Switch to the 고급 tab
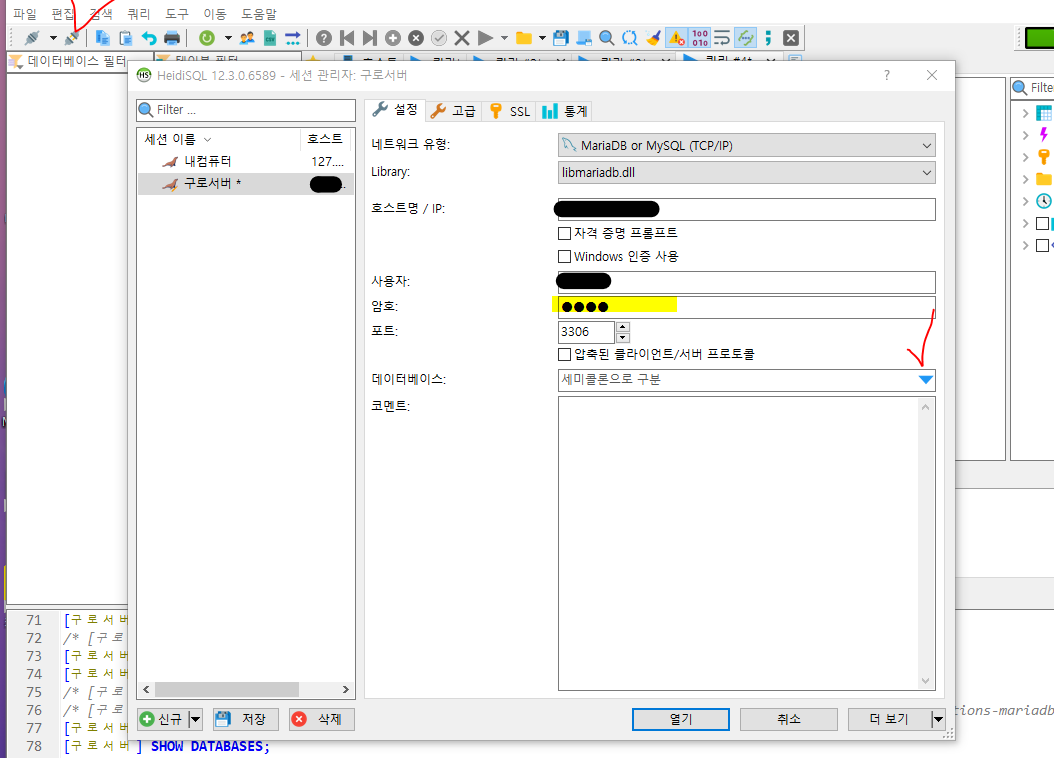Viewport: 1054px width, 758px height. tap(453, 111)
